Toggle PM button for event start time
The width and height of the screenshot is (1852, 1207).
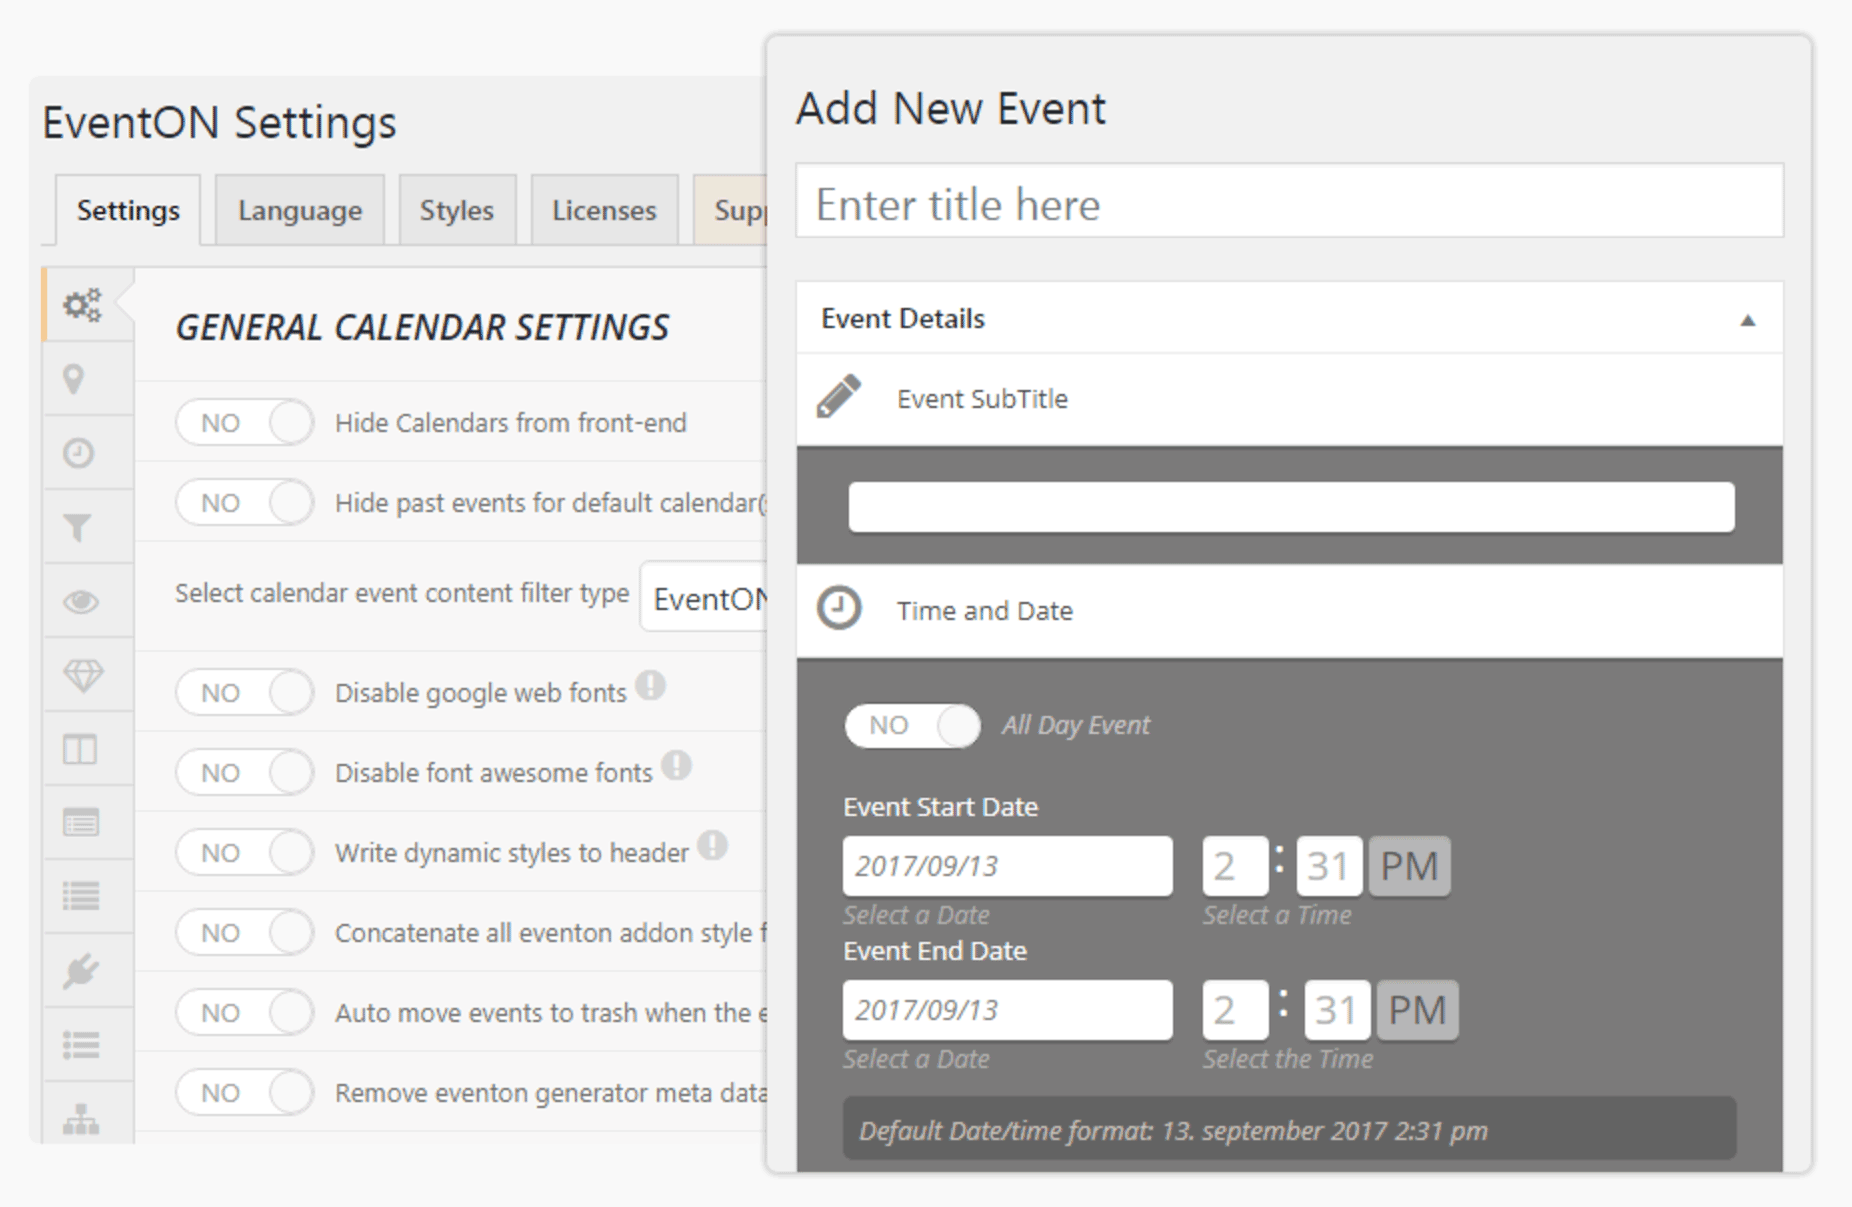(1409, 866)
